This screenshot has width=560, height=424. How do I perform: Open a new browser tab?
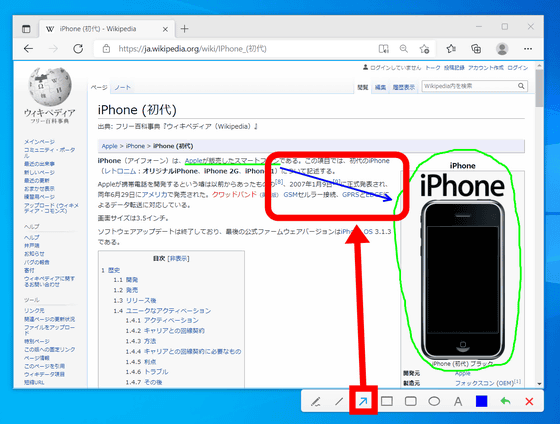184,29
